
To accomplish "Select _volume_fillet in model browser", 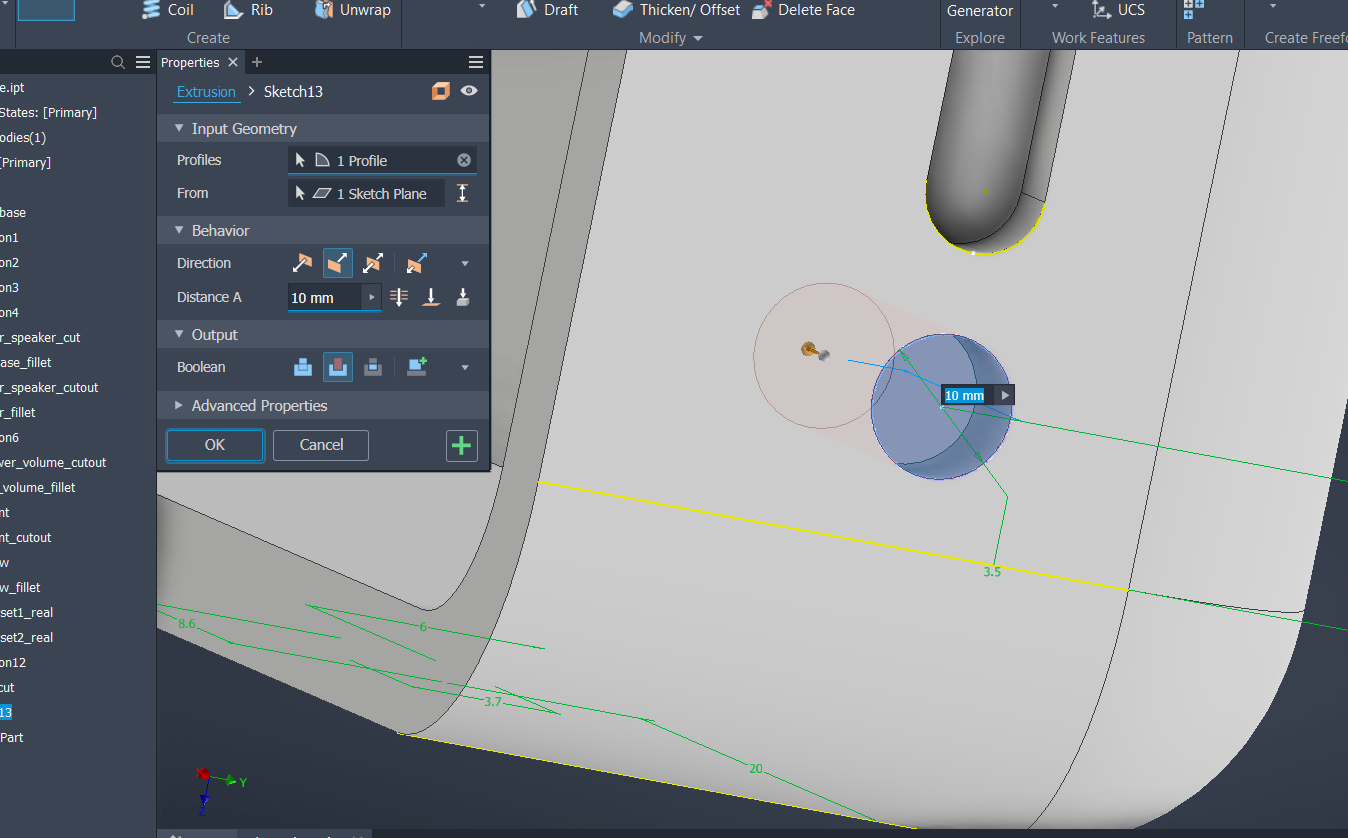I will coord(38,487).
